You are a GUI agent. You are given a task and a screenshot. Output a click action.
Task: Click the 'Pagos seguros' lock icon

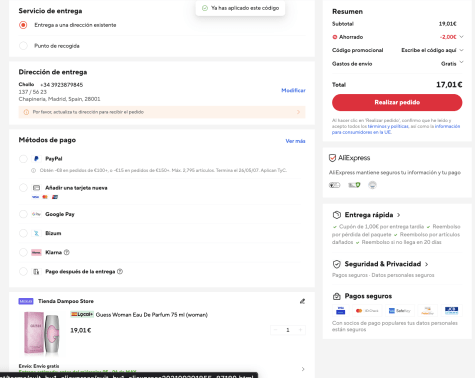click(x=337, y=296)
